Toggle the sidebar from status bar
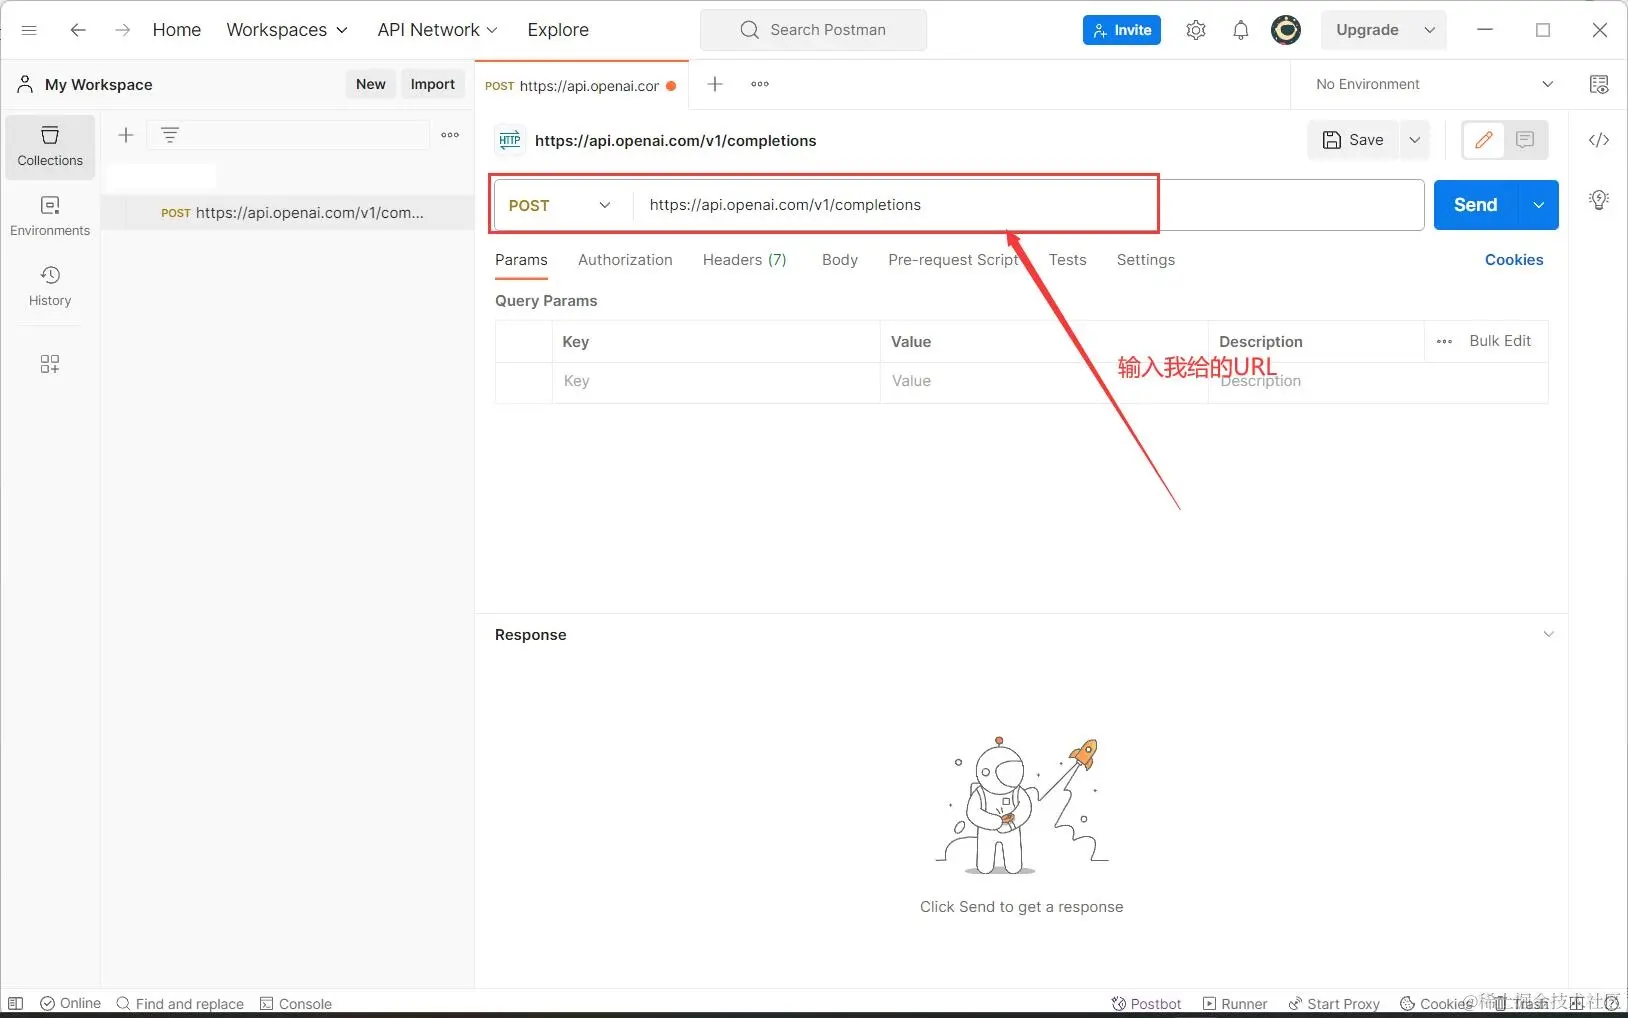The width and height of the screenshot is (1628, 1018). (x=16, y=1003)
